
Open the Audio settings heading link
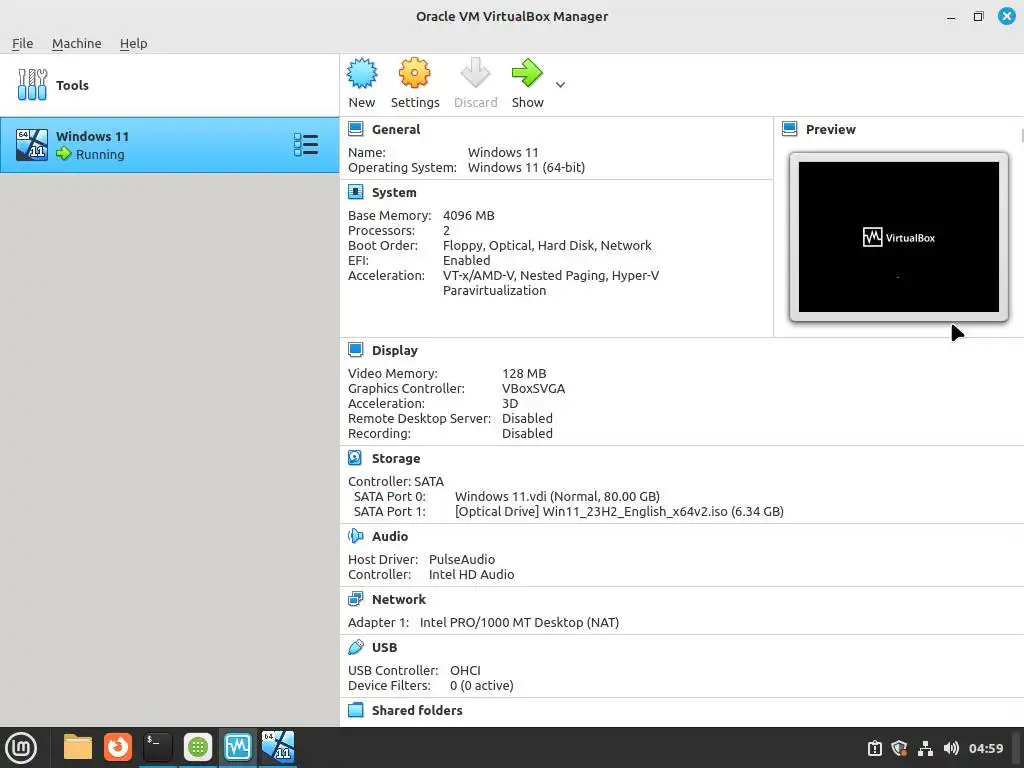(390, 536)
